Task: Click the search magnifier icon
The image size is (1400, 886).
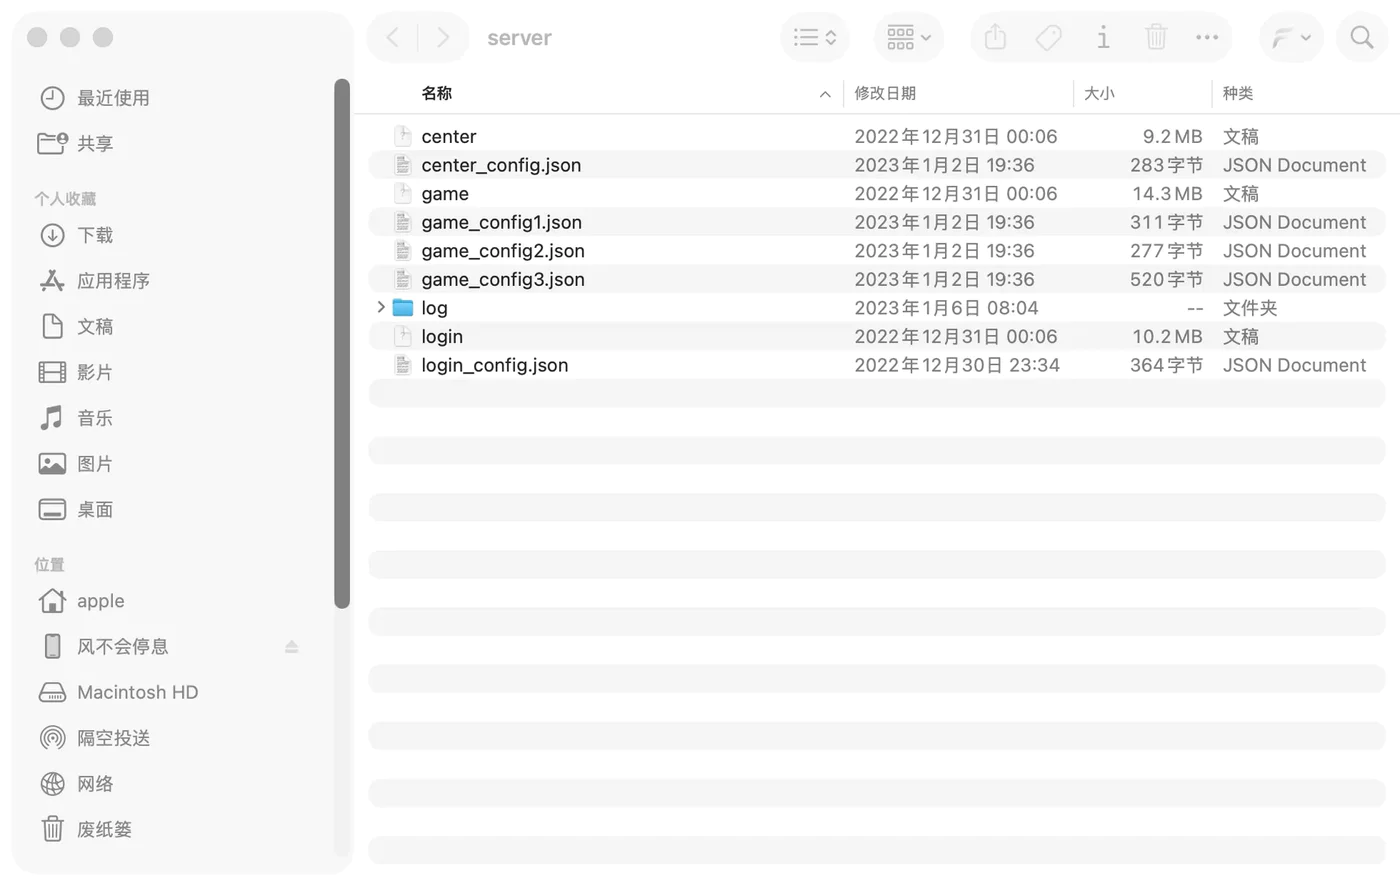Action: (1361, 38)
